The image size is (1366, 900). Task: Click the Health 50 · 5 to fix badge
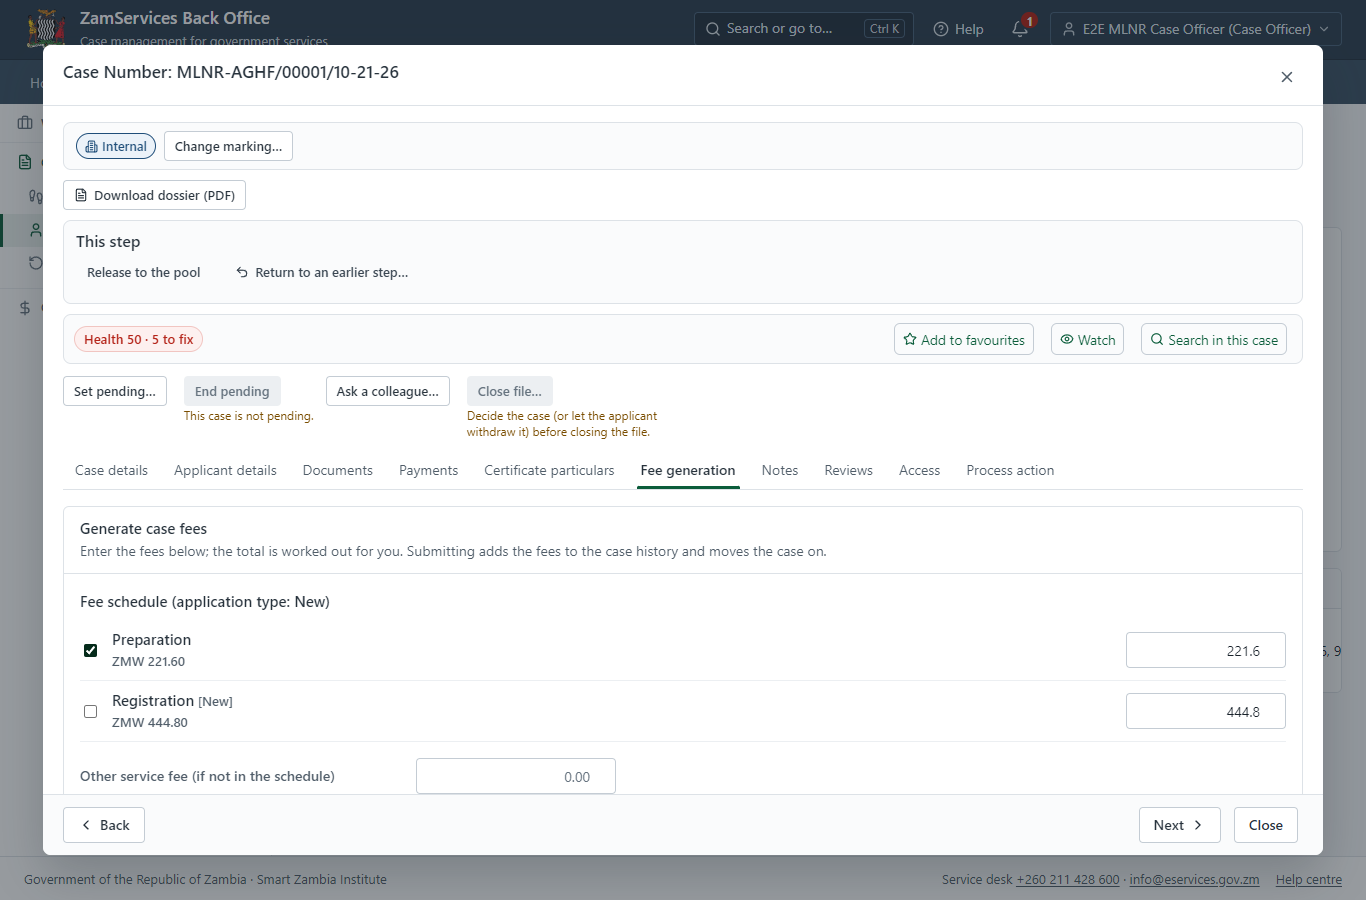click(139, 339)
